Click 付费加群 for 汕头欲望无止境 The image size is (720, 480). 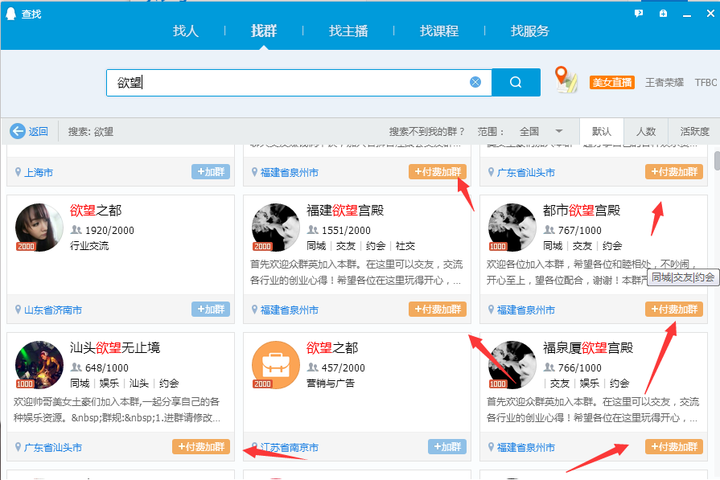(x=201, y=446)
